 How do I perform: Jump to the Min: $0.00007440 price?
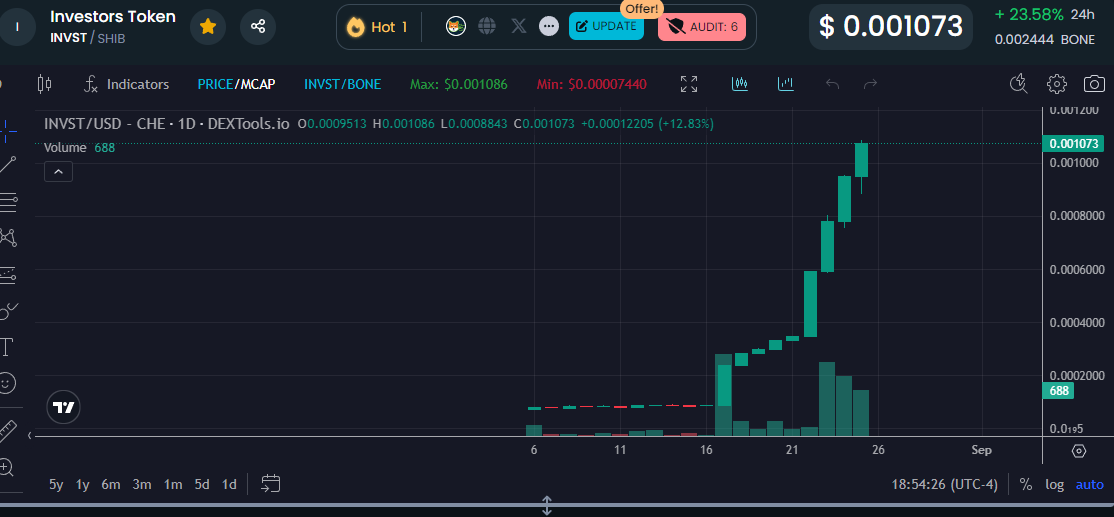591,85
